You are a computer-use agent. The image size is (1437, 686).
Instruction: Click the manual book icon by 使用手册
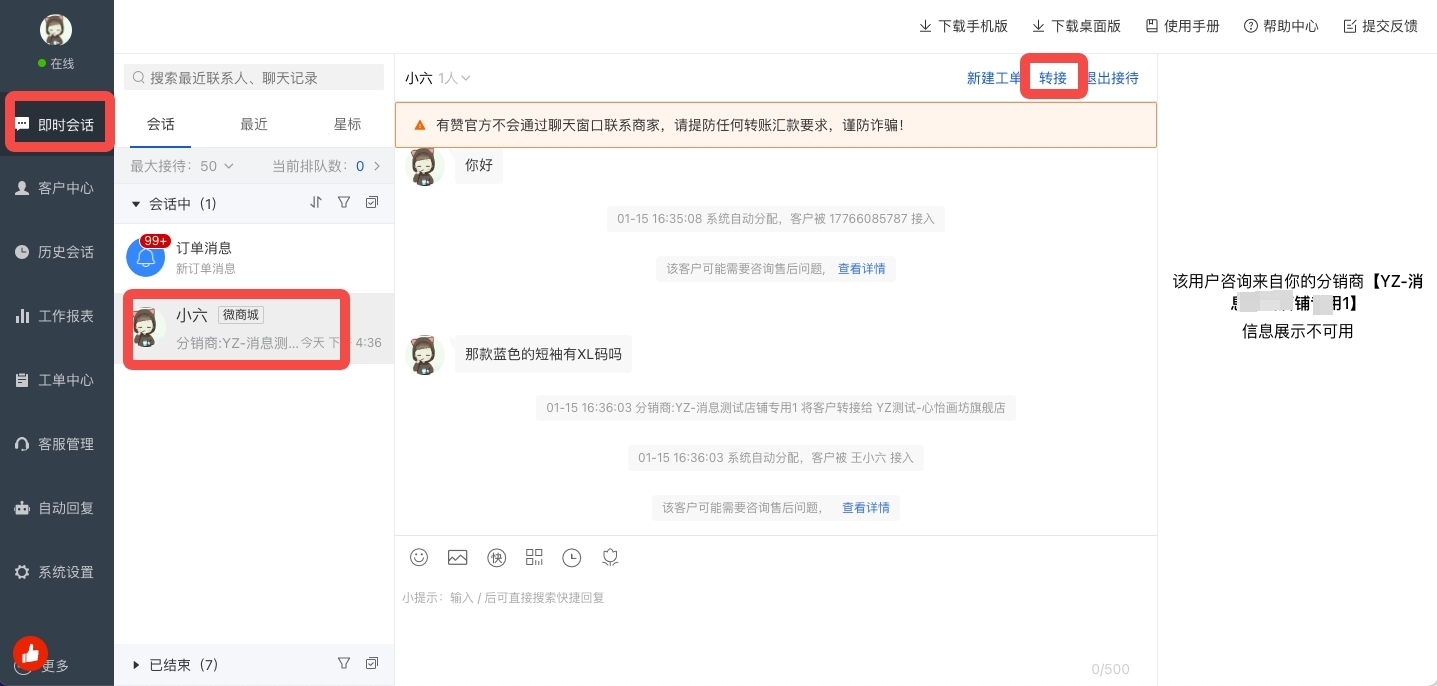tap(1151, 26)
